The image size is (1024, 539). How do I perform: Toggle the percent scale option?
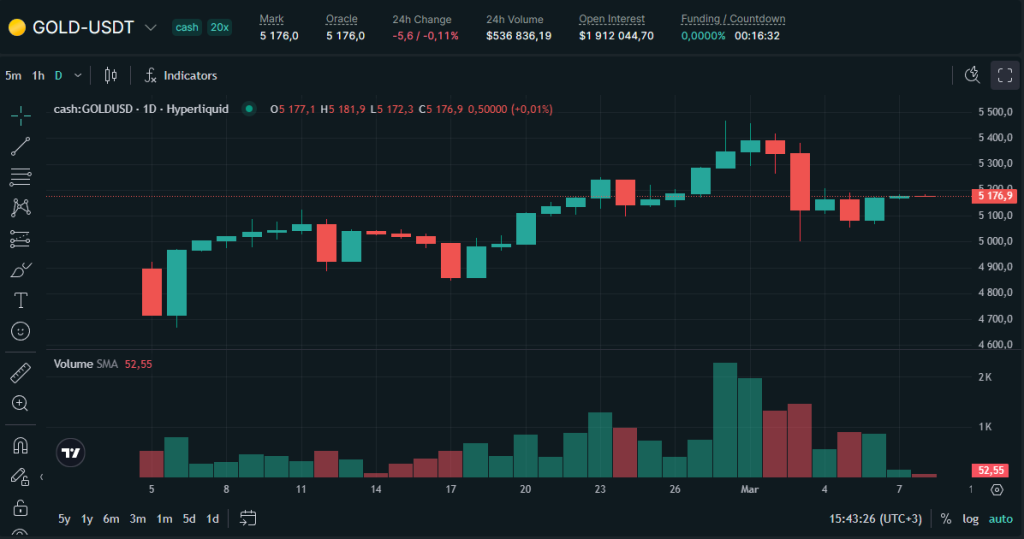tap(945, 519)
